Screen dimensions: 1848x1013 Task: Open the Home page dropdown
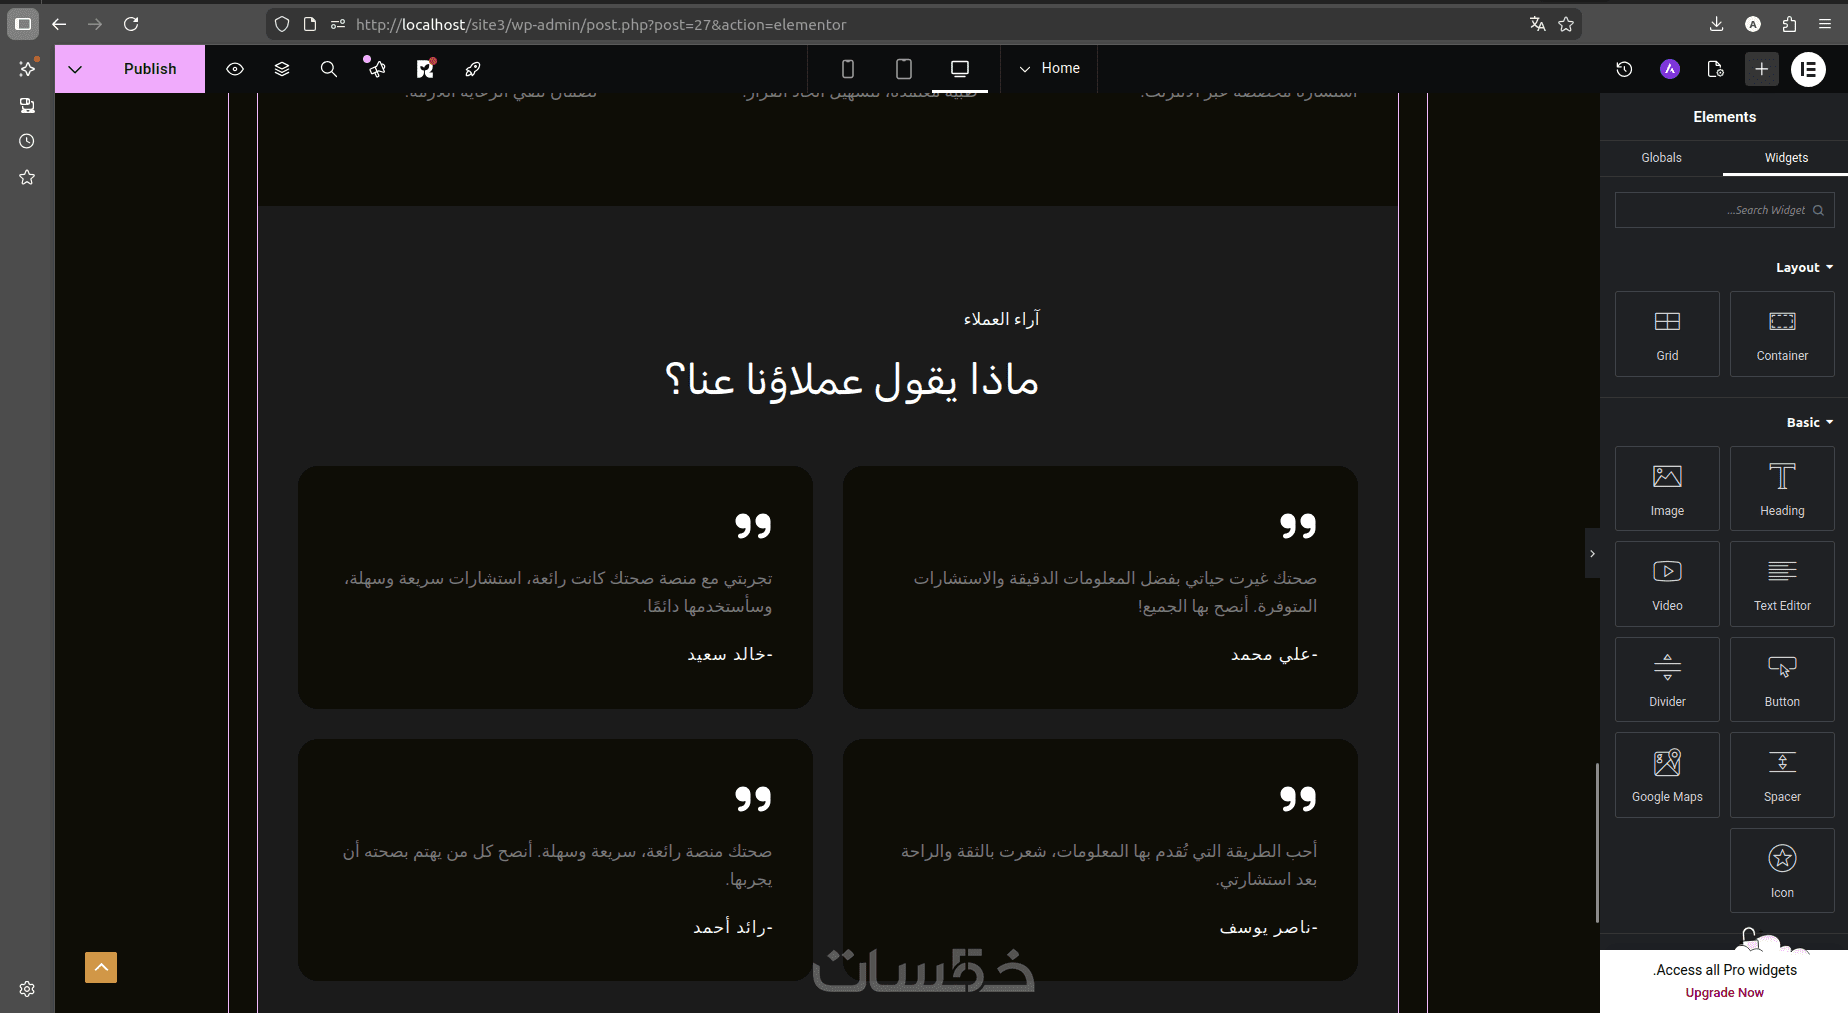[x=1049, y=68]
